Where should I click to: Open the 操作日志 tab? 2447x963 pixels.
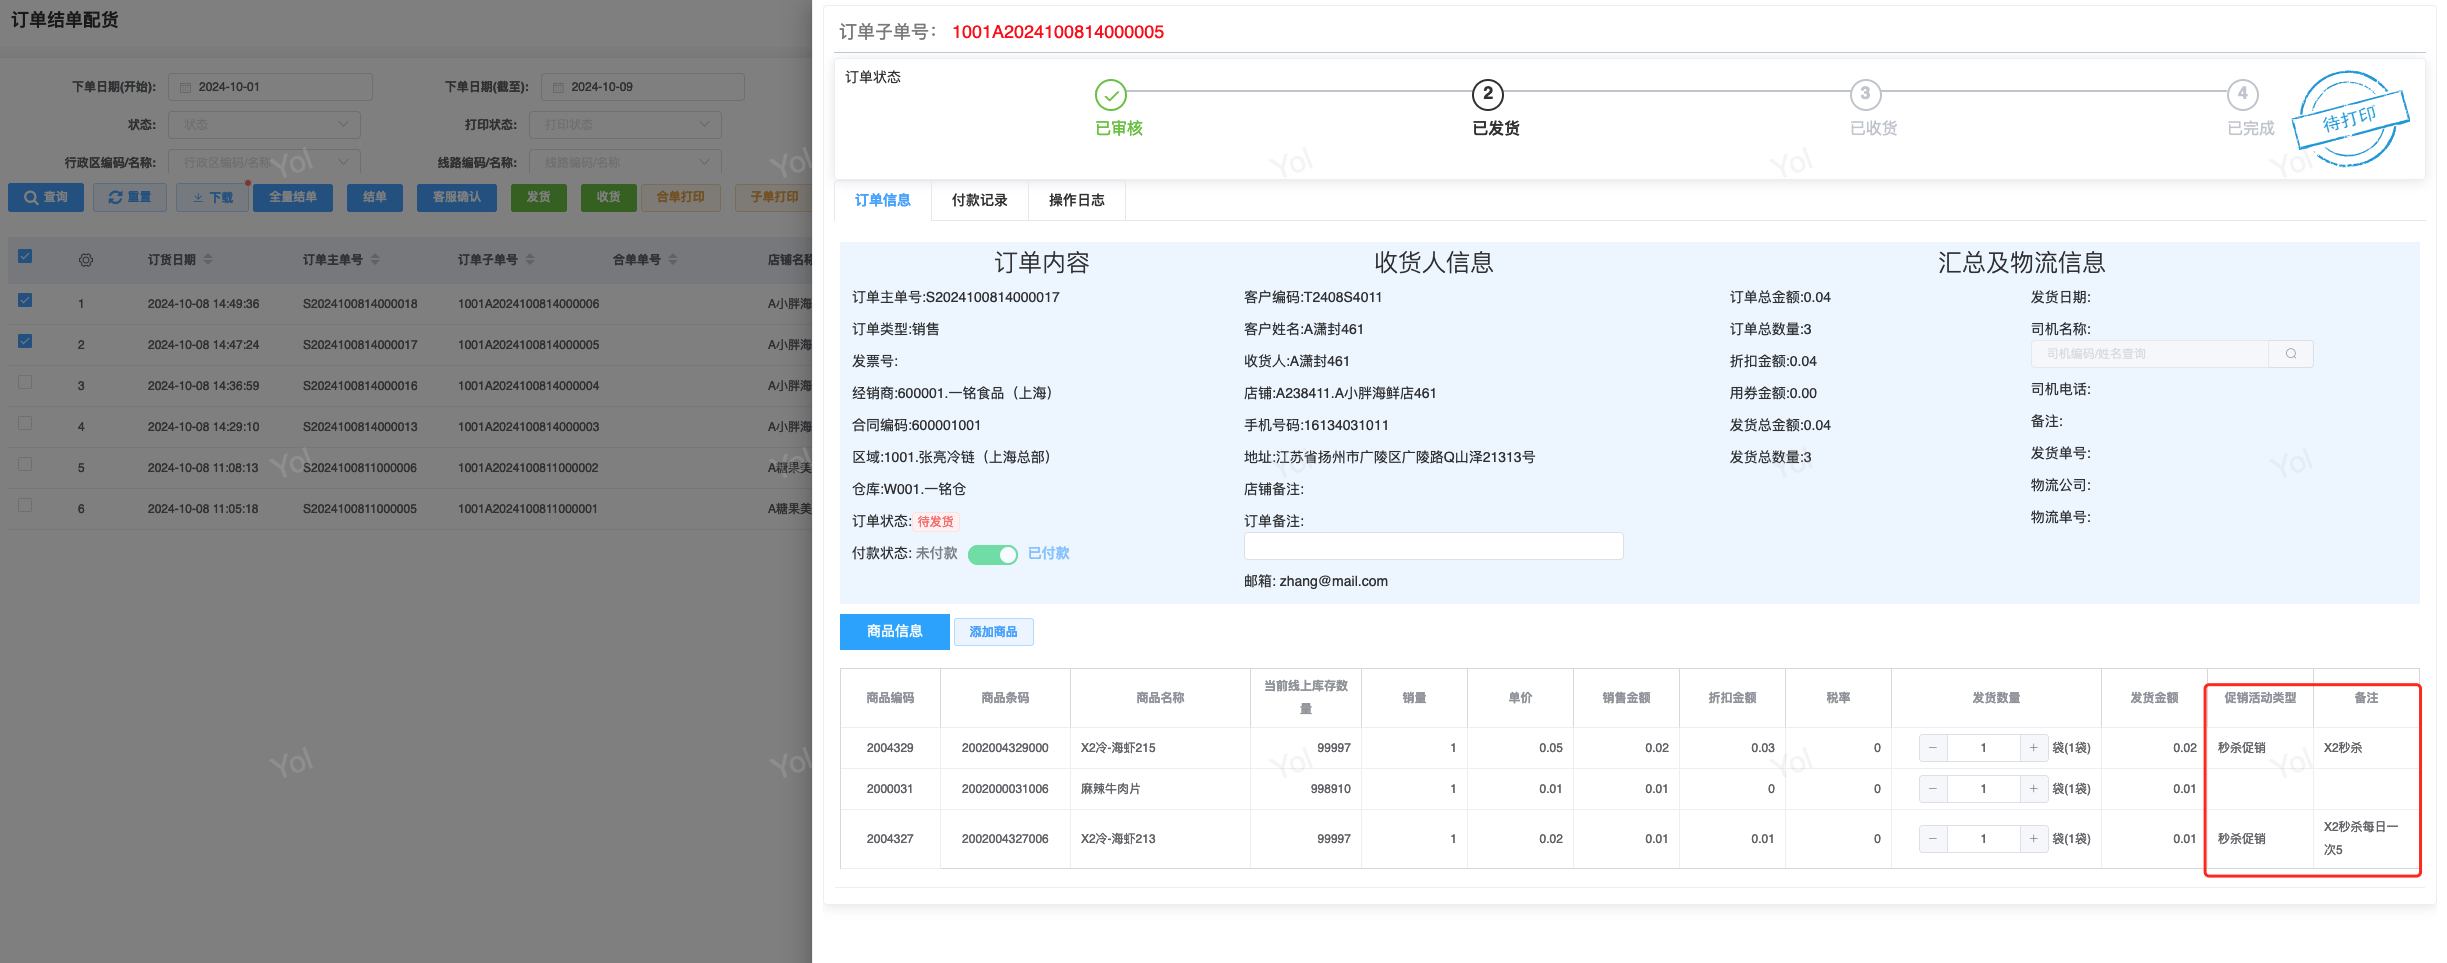[1076, 200]
